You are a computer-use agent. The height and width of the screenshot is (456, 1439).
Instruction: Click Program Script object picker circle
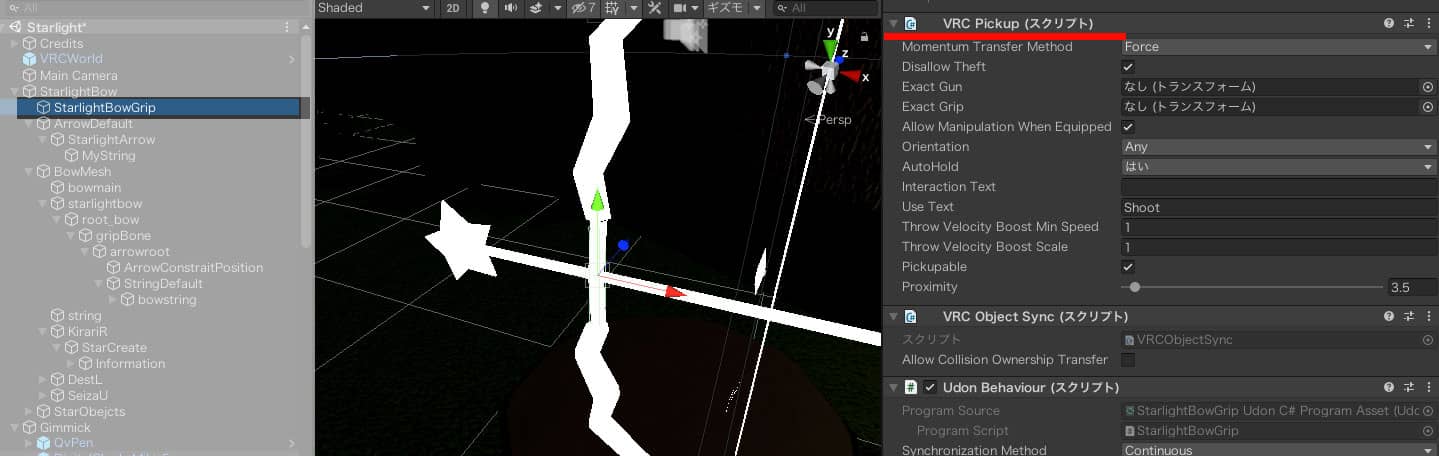coord(1428,431)
